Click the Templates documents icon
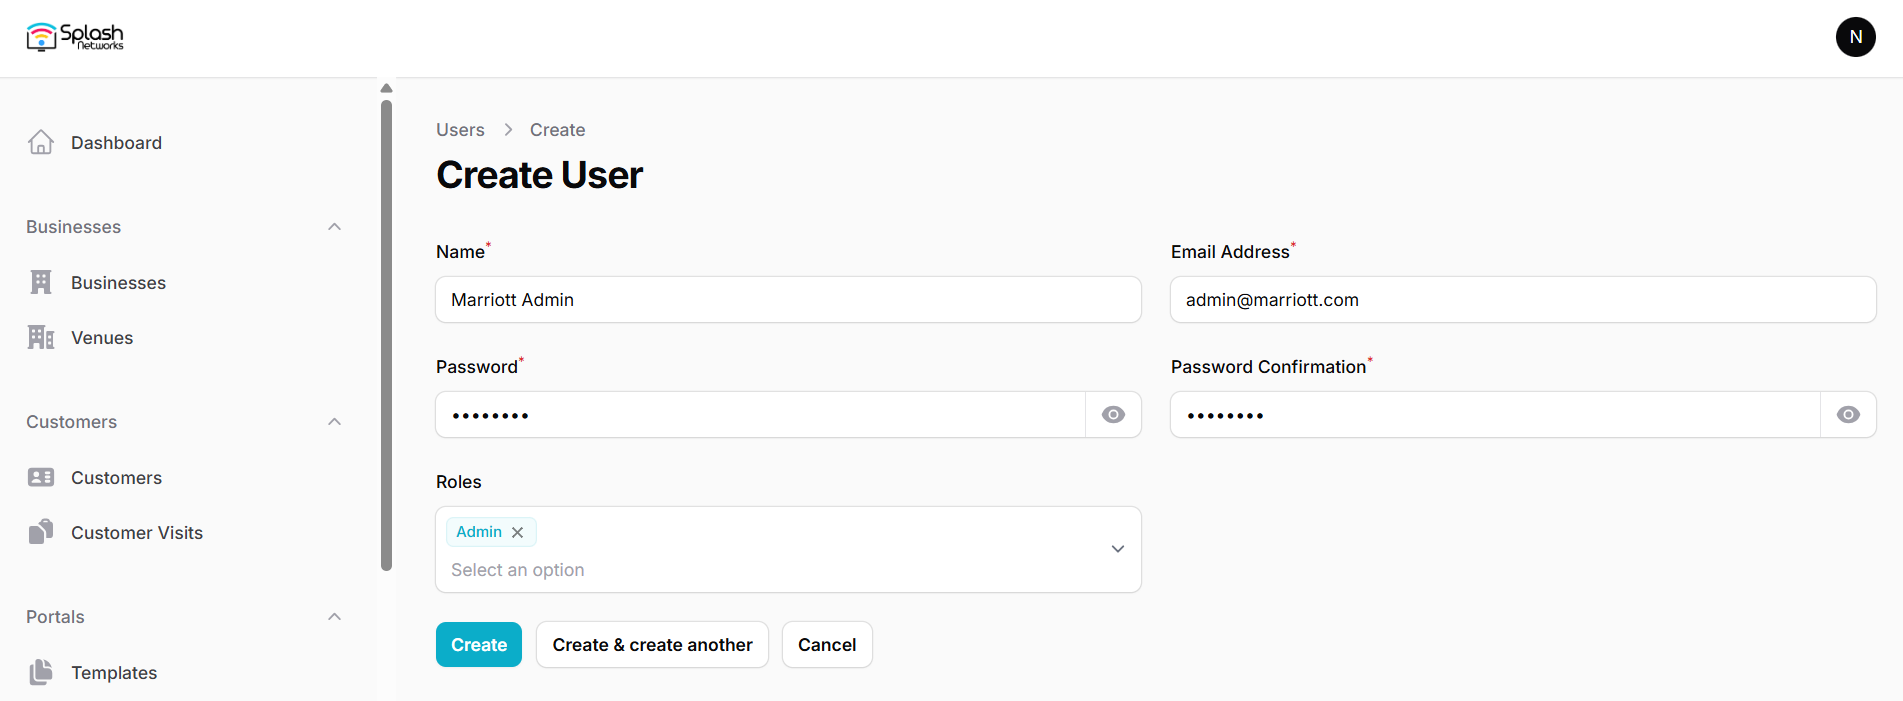This screenshot has height=701, width=1903. point(41,672)
